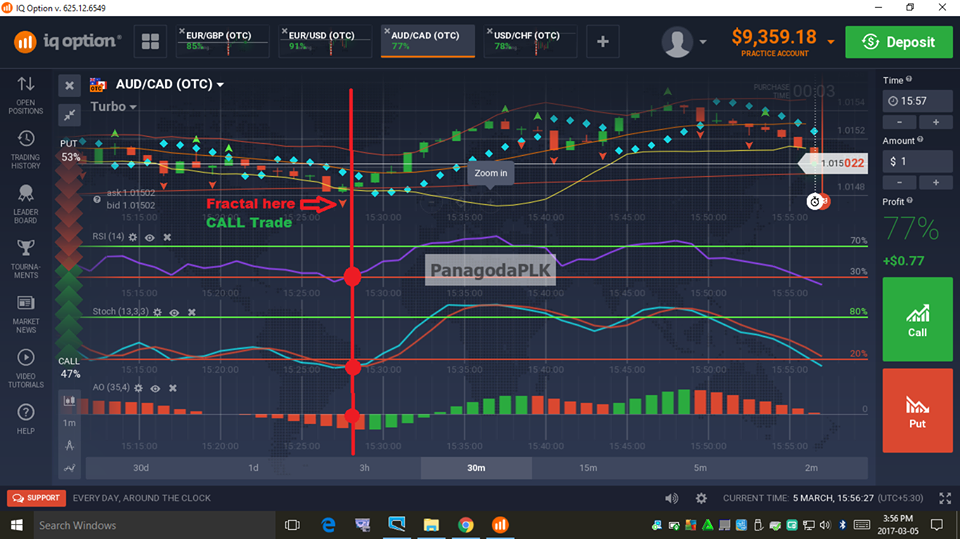Open the account balance dropdown arrow
Image resolution: width=960 pixels, height=539 pixels.
(831, 42)
